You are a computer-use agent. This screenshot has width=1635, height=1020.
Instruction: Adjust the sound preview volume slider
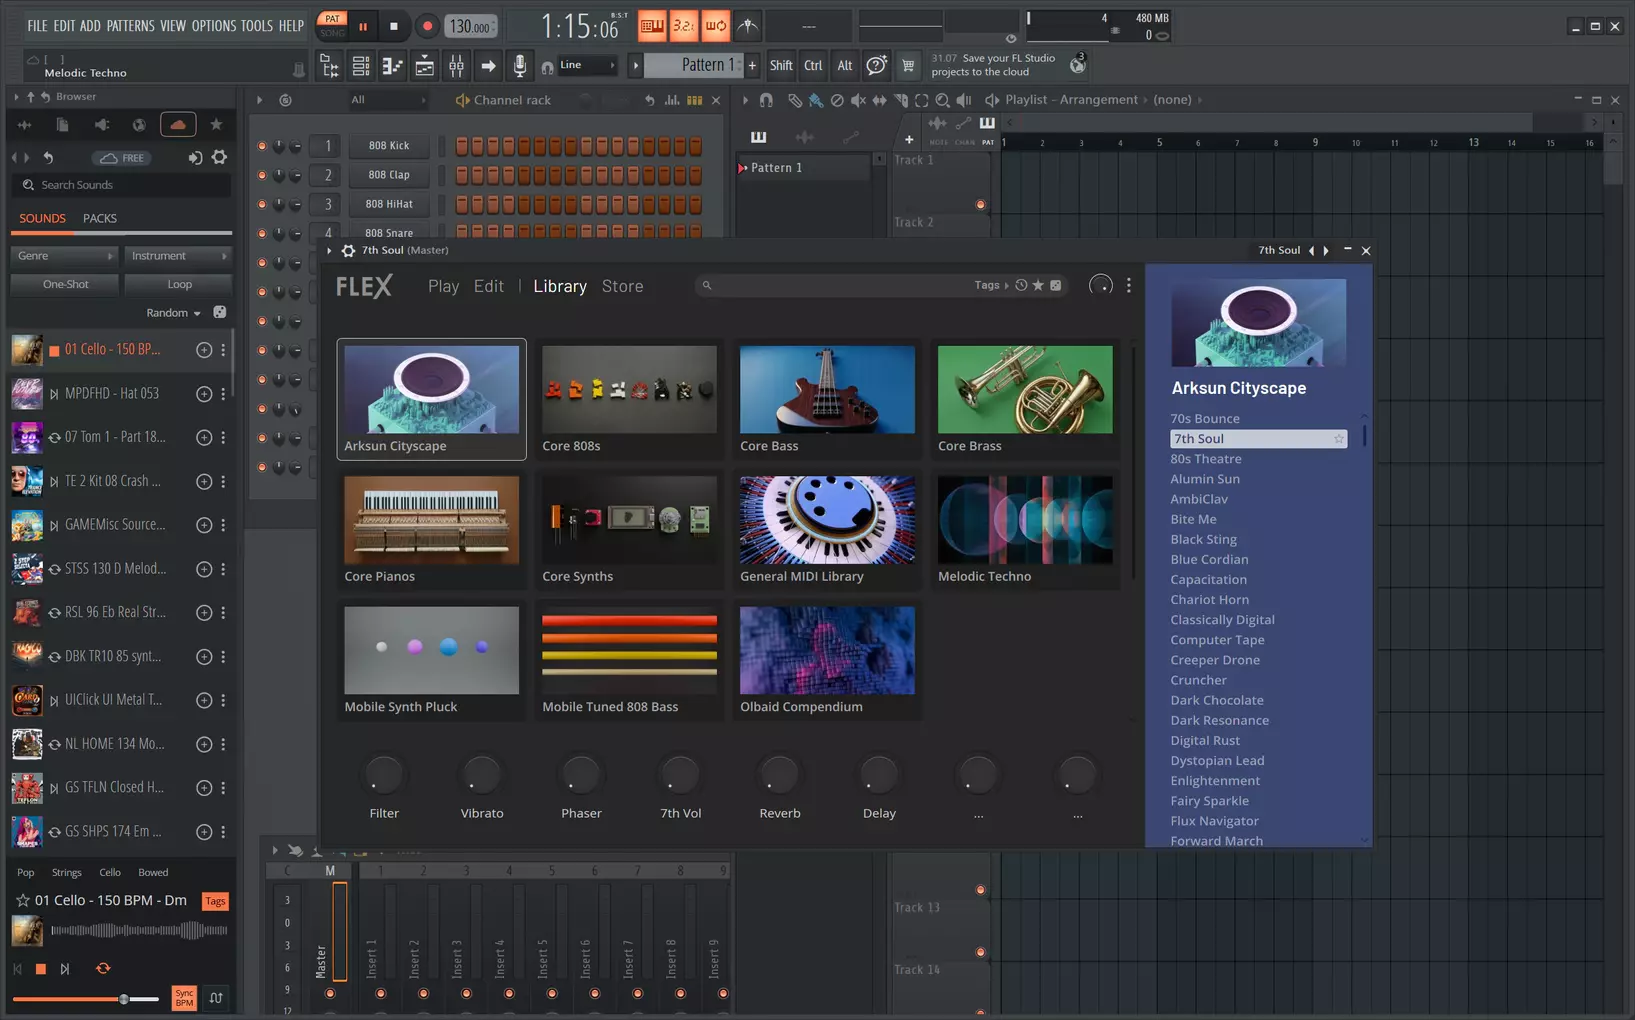pyautogui.click(x=86, y=999)
